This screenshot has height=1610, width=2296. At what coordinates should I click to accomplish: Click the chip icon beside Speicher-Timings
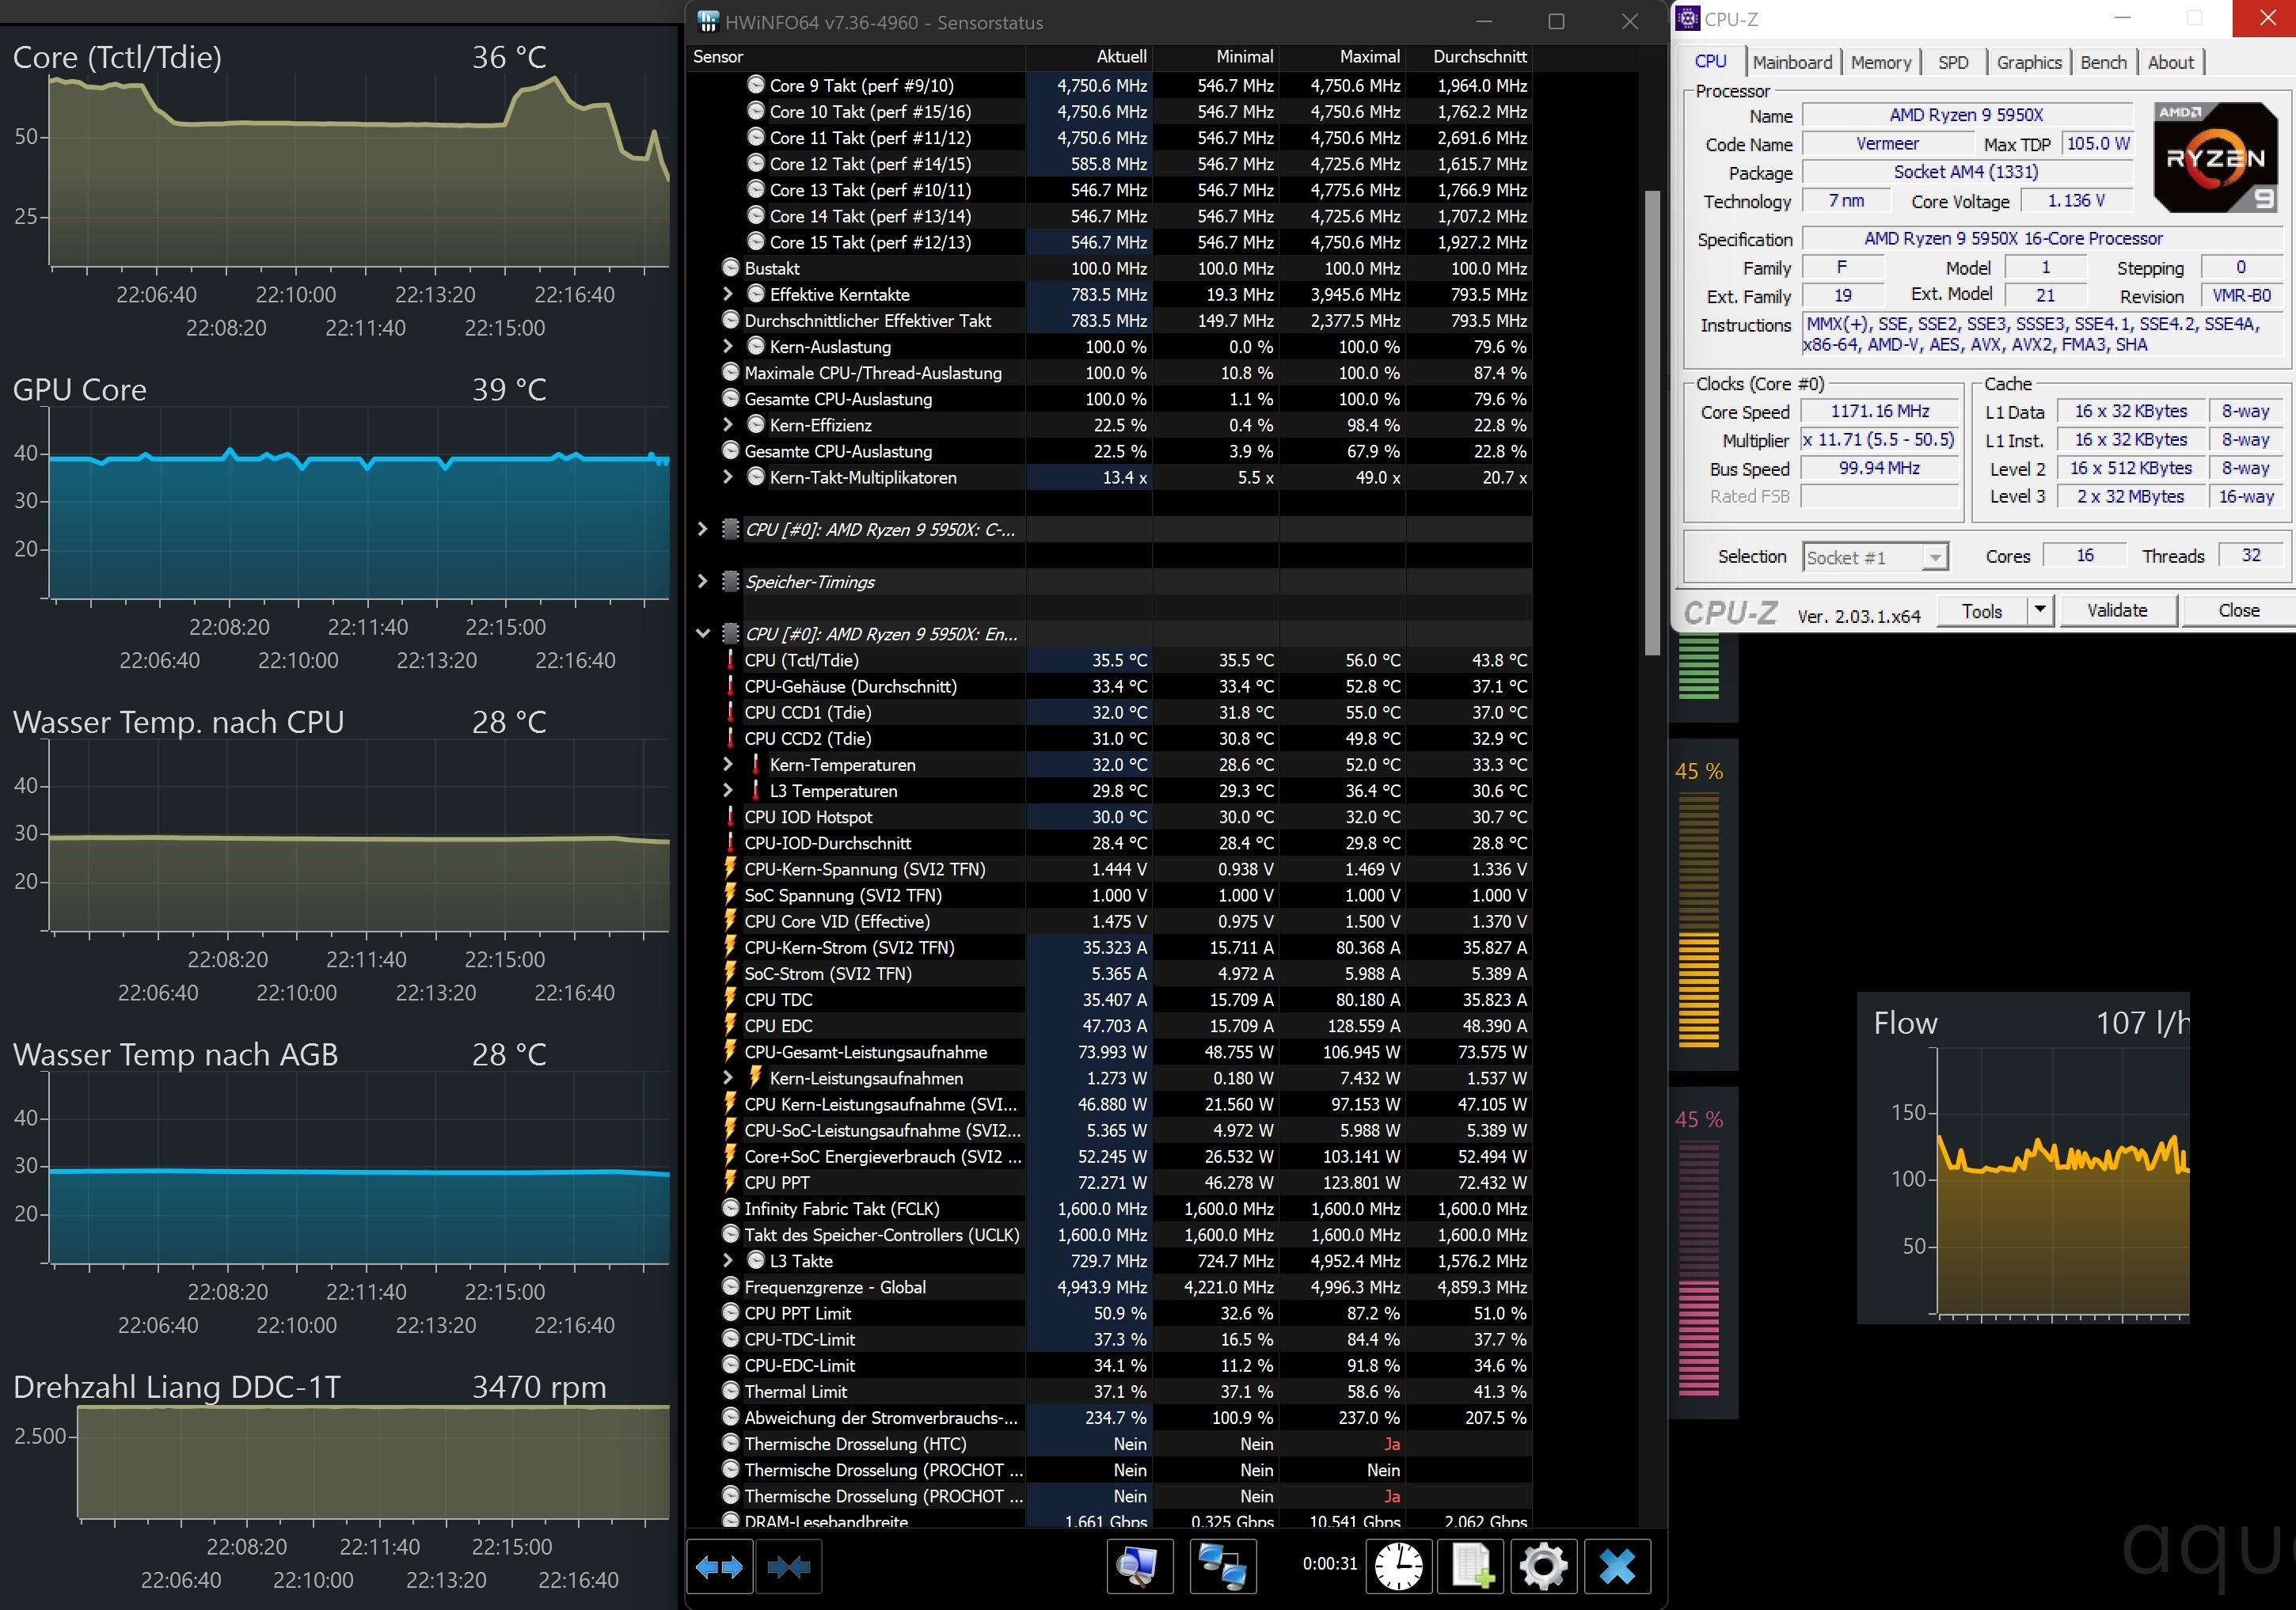pos(731,582)
